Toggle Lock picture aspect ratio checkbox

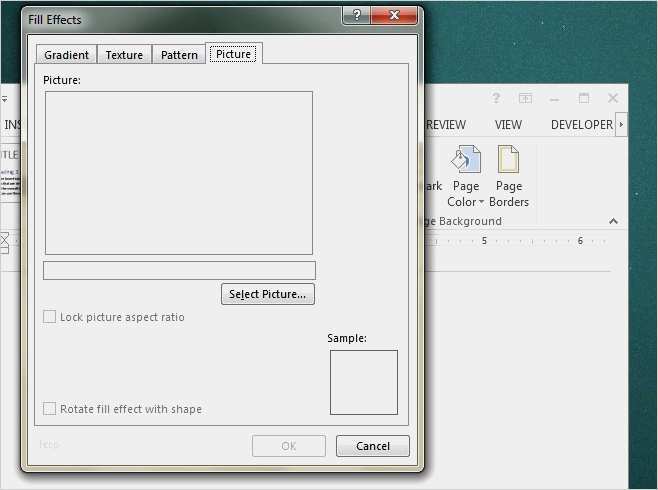50,317
